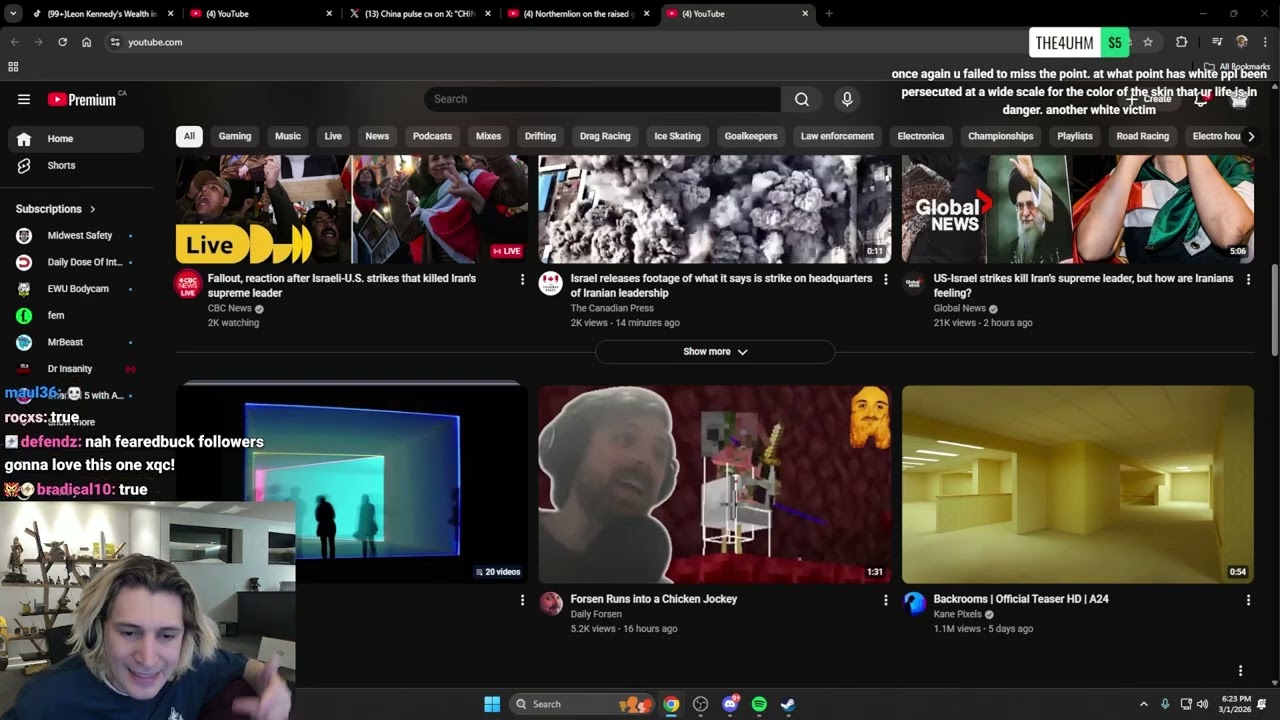The image size is (1280, 720).
Task: Open fern channel subscription
Action: (x=76, y=315)
